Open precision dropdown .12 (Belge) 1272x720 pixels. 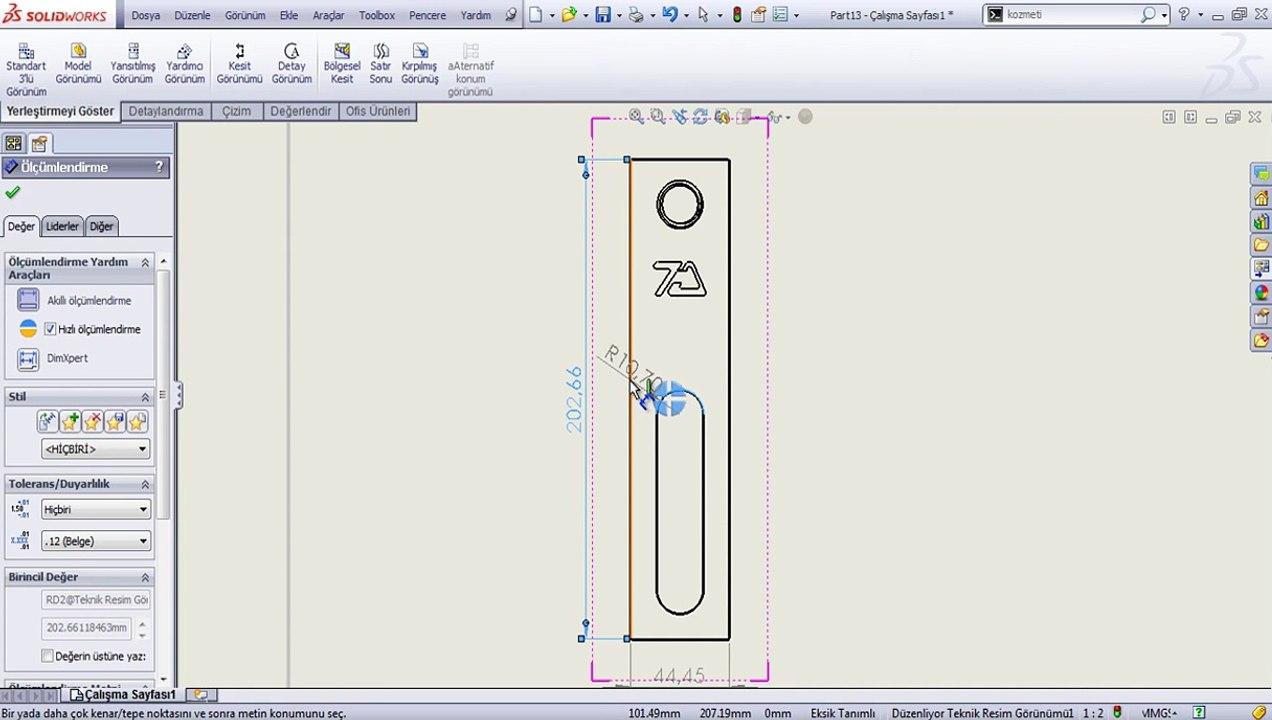(96, 541)
